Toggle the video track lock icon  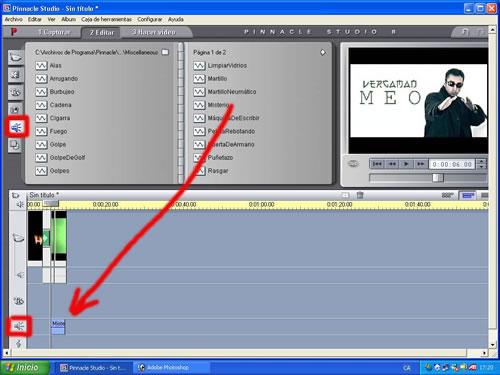pyautogui.click(x=18, y=238)
